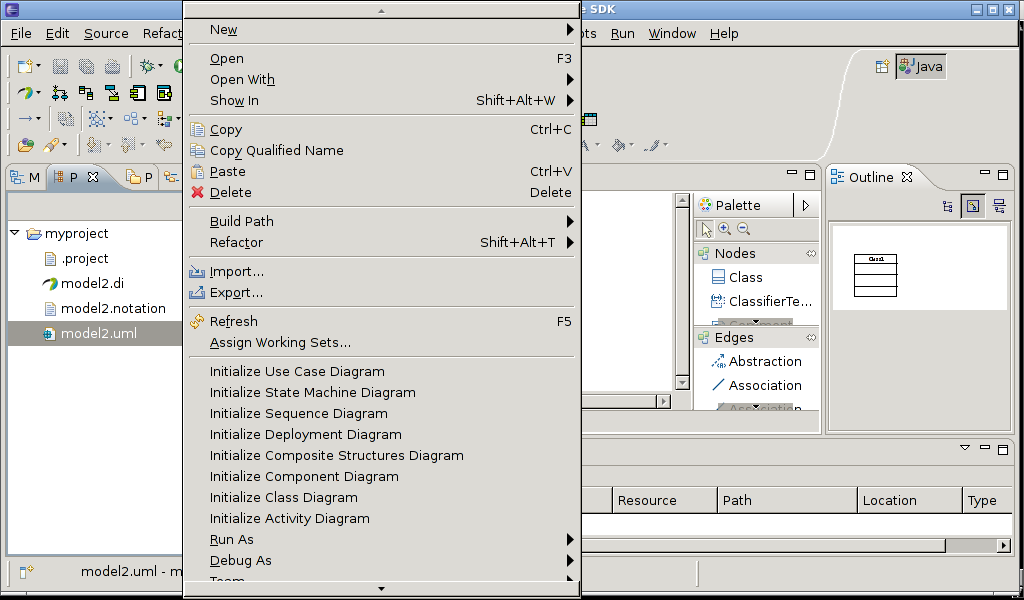Open the Build Path submenu

pos(381,221)
